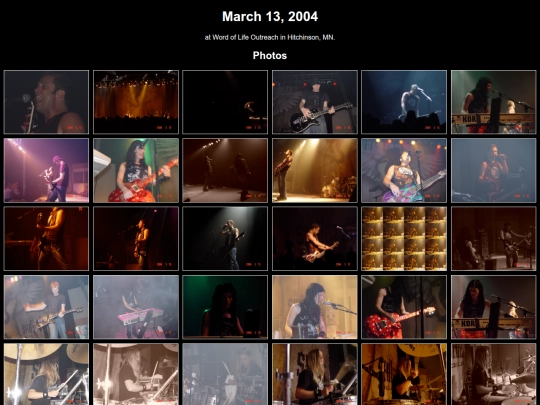Open the woman with a red guitar on a green background
540x405 pixels.
136,170
